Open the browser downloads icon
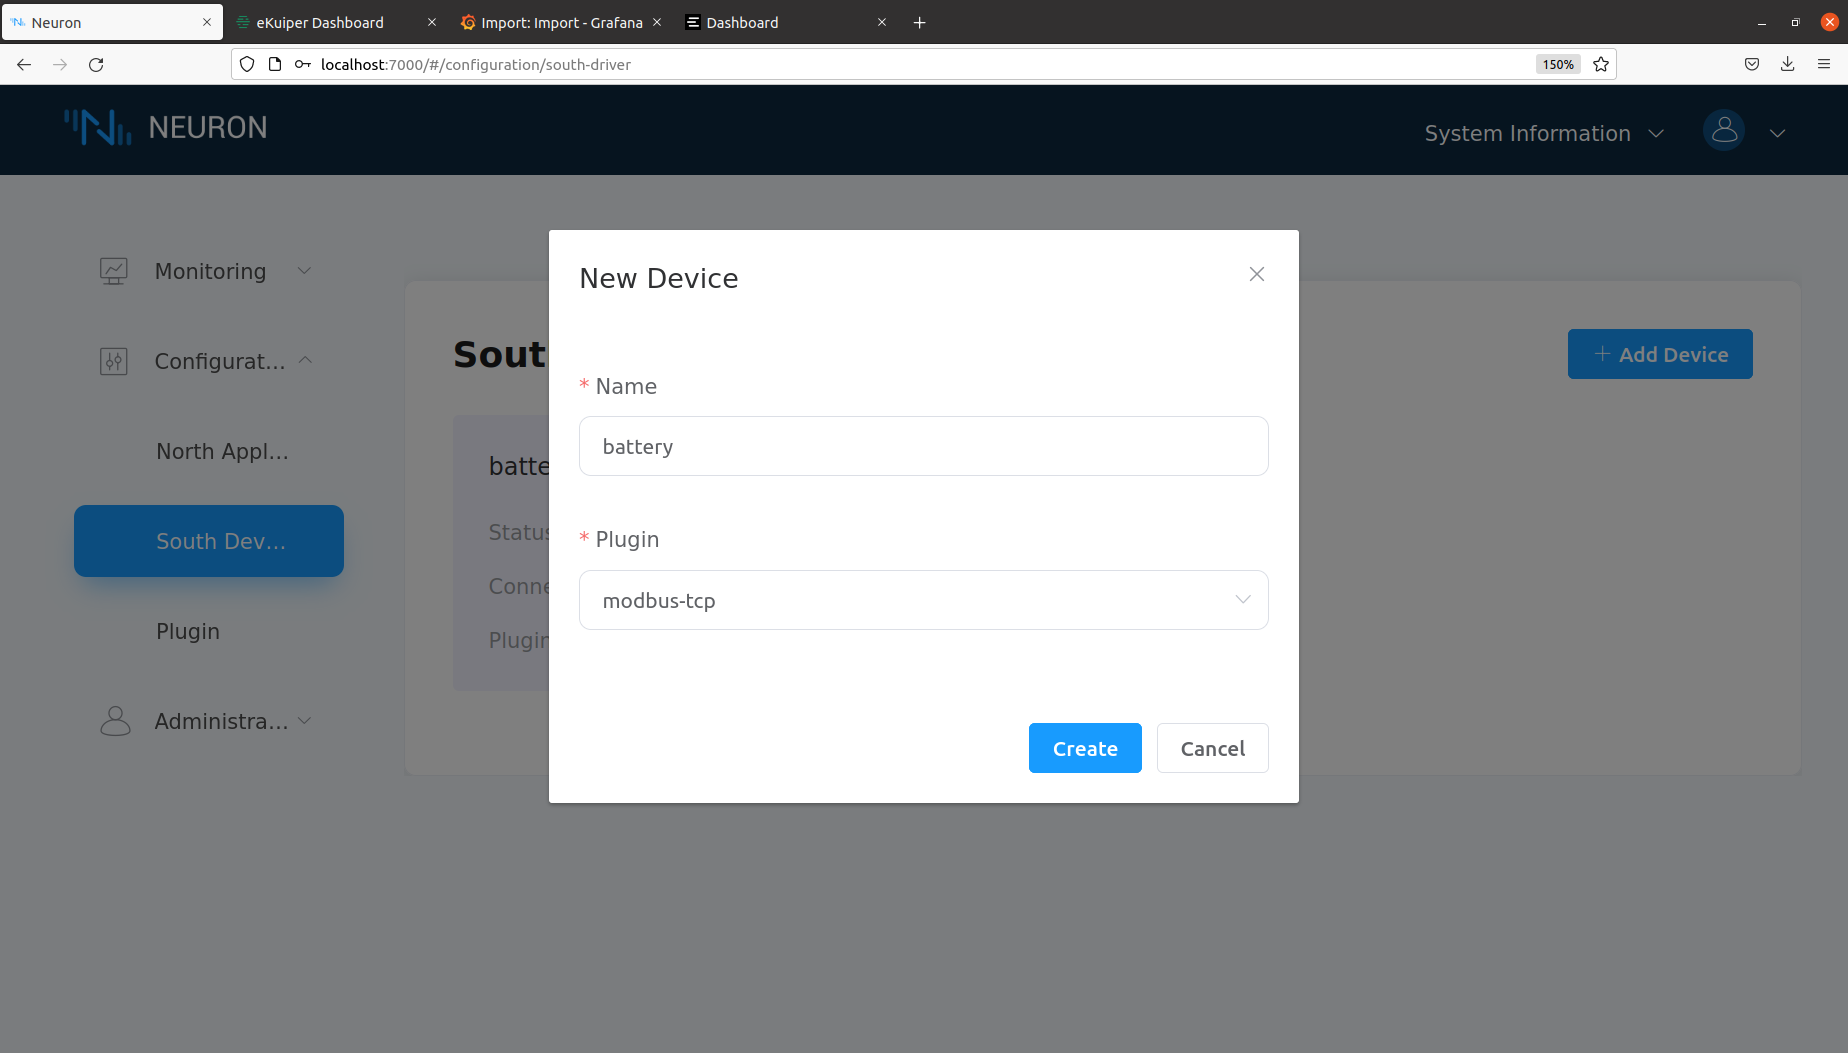The width and height of the screenshot is (1848, 1053). pos(1788,64)
